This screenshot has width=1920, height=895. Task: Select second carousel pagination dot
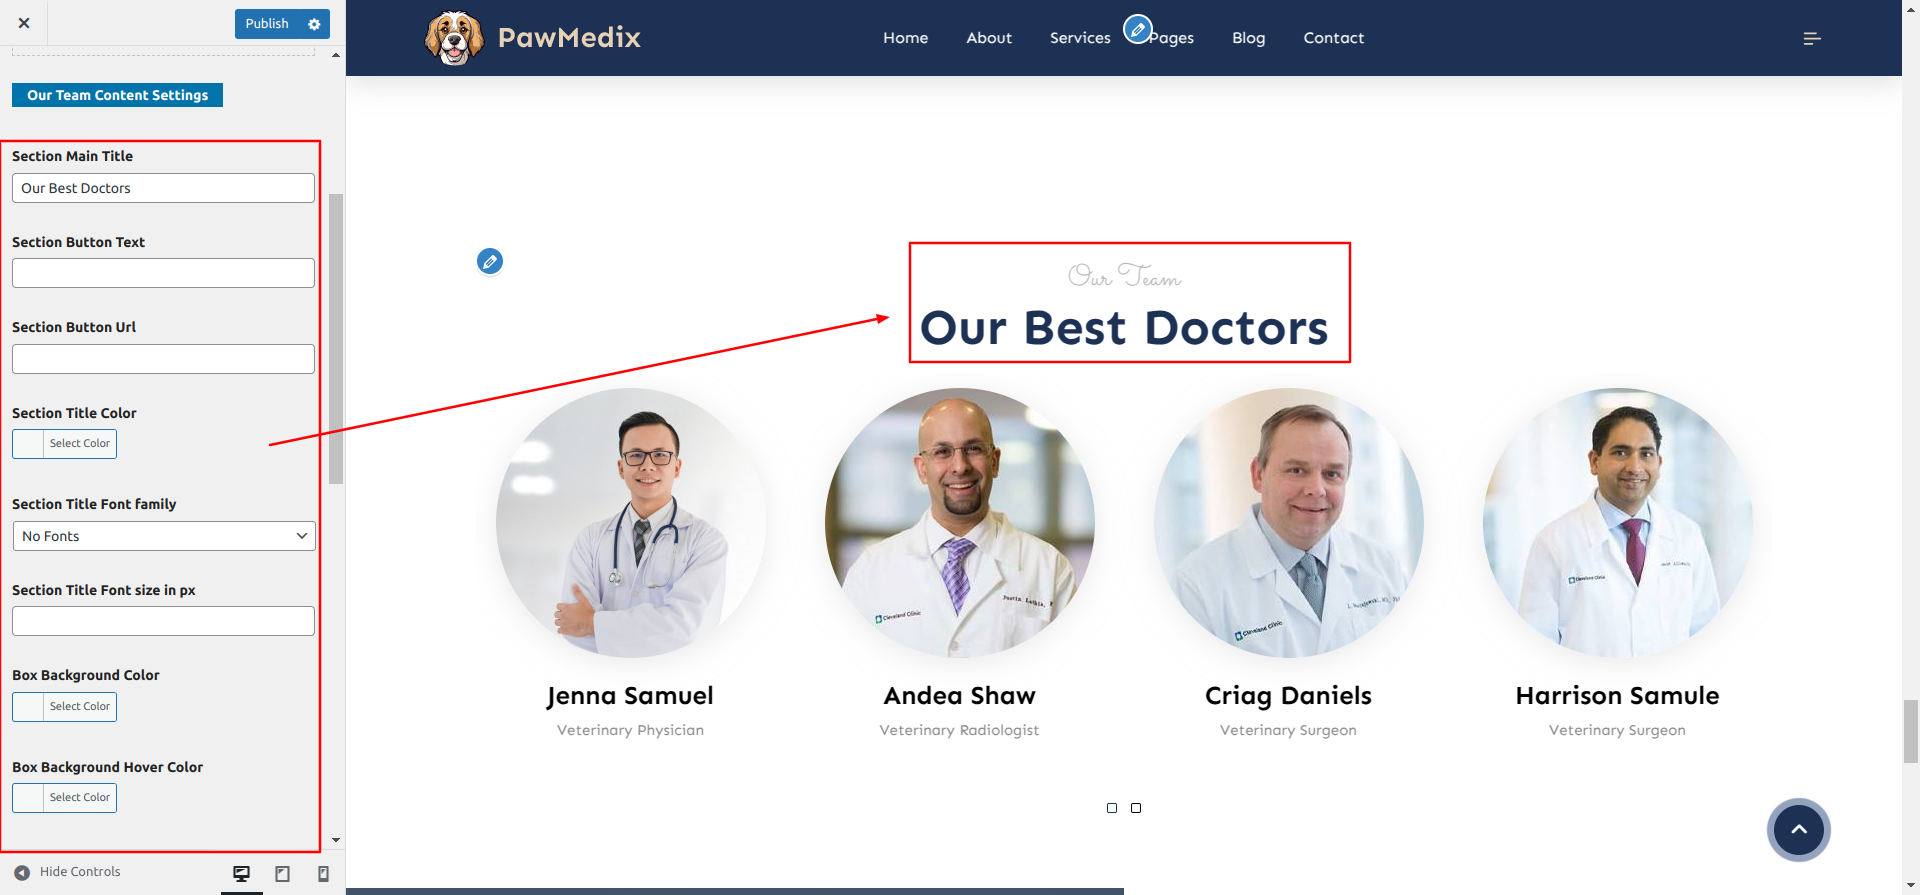point(1136,808)
